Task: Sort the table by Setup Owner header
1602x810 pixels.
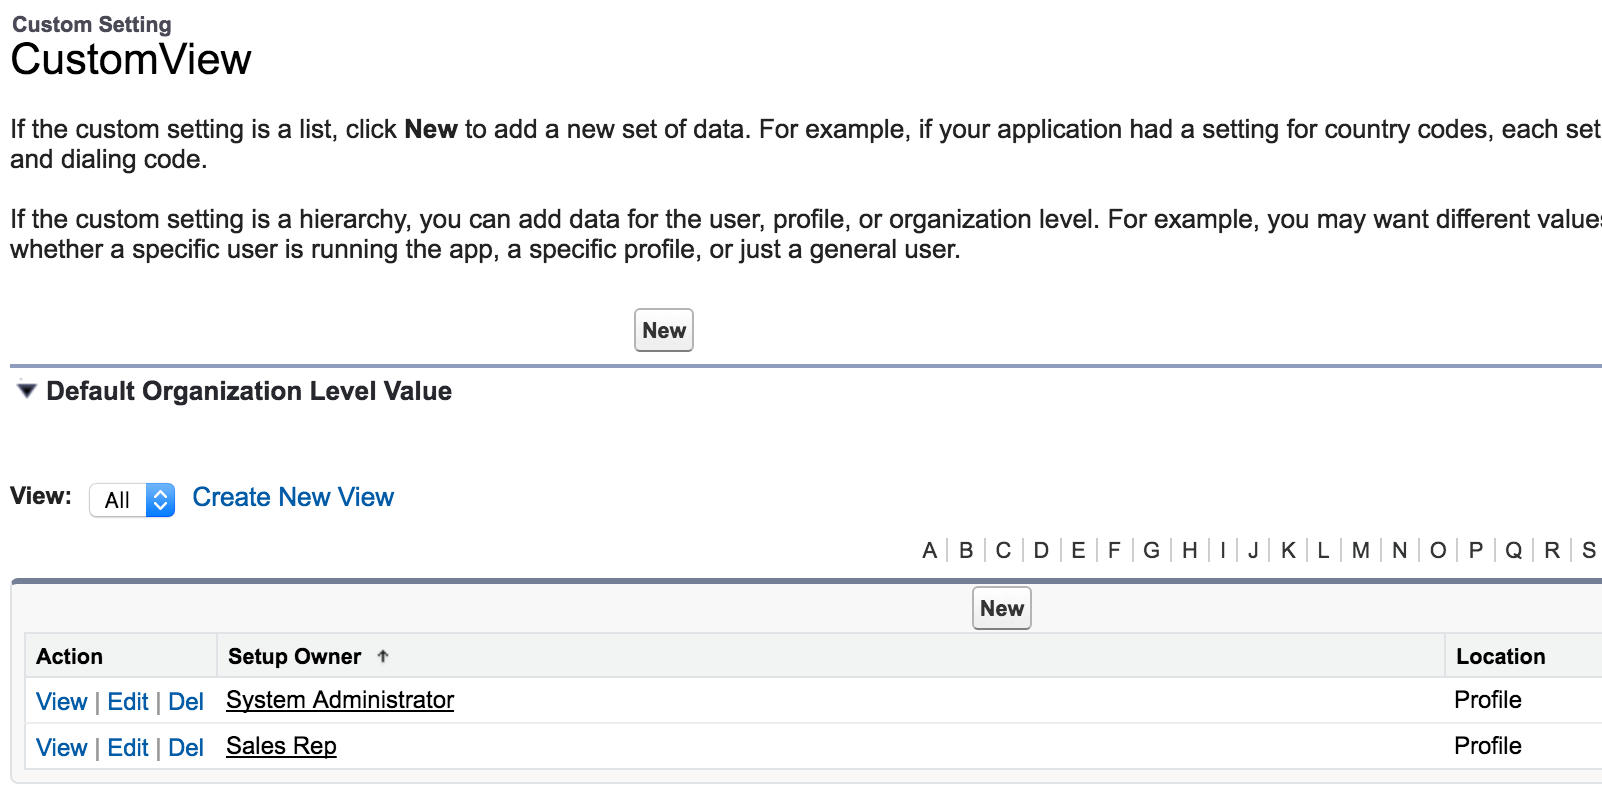Action: [x=295, y=657]
